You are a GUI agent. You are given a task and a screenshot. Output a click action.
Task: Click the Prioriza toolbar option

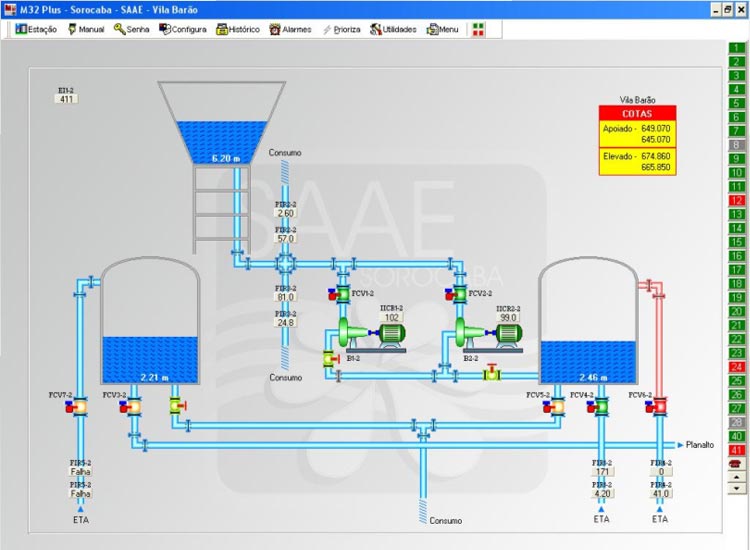point(342,30)
